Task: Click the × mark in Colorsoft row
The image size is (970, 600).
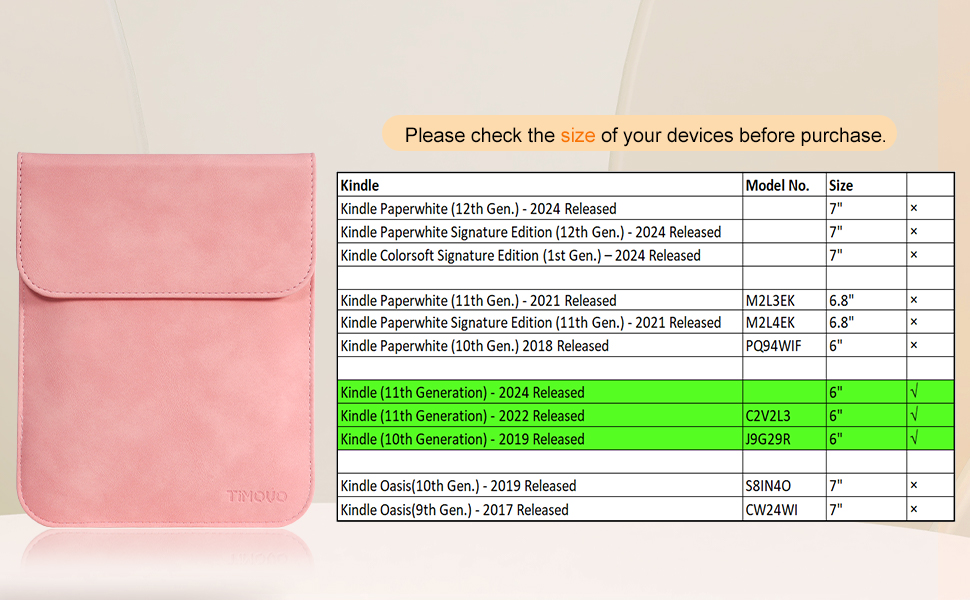Action: (x=914, y=255)
